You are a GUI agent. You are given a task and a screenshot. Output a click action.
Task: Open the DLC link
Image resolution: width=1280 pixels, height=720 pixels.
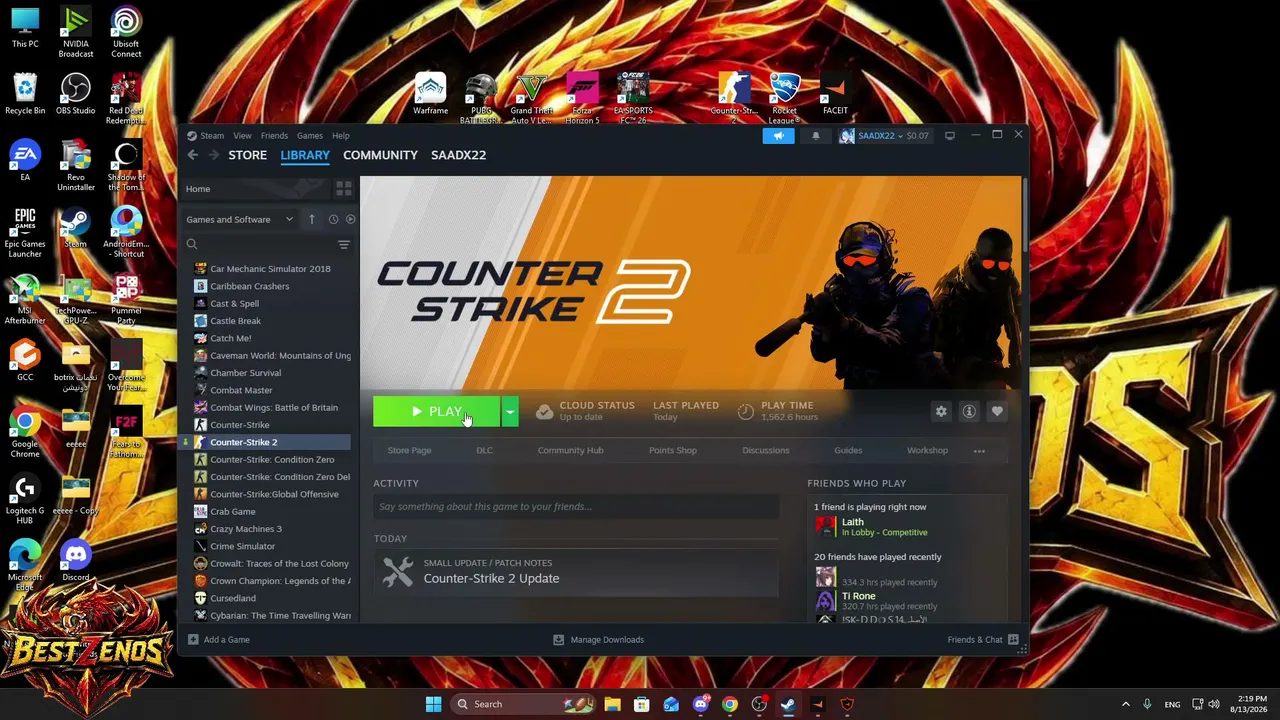(484, 450)
